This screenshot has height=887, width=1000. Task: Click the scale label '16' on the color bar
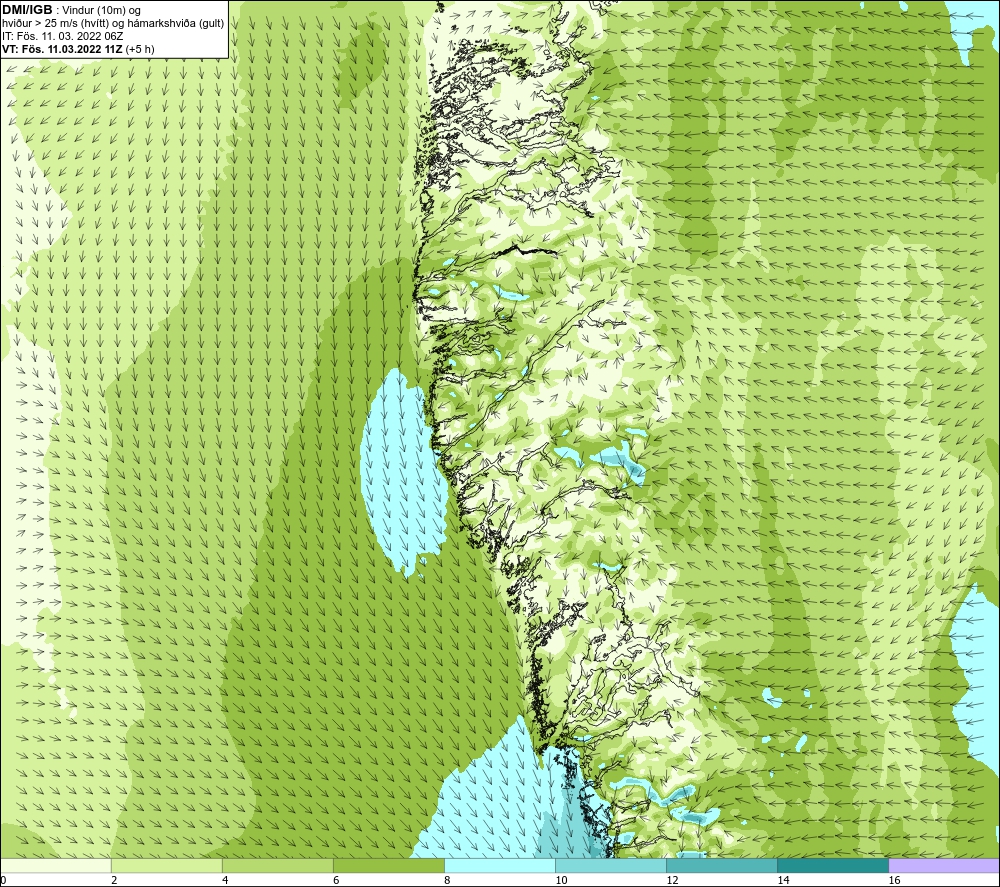(894, 880)
